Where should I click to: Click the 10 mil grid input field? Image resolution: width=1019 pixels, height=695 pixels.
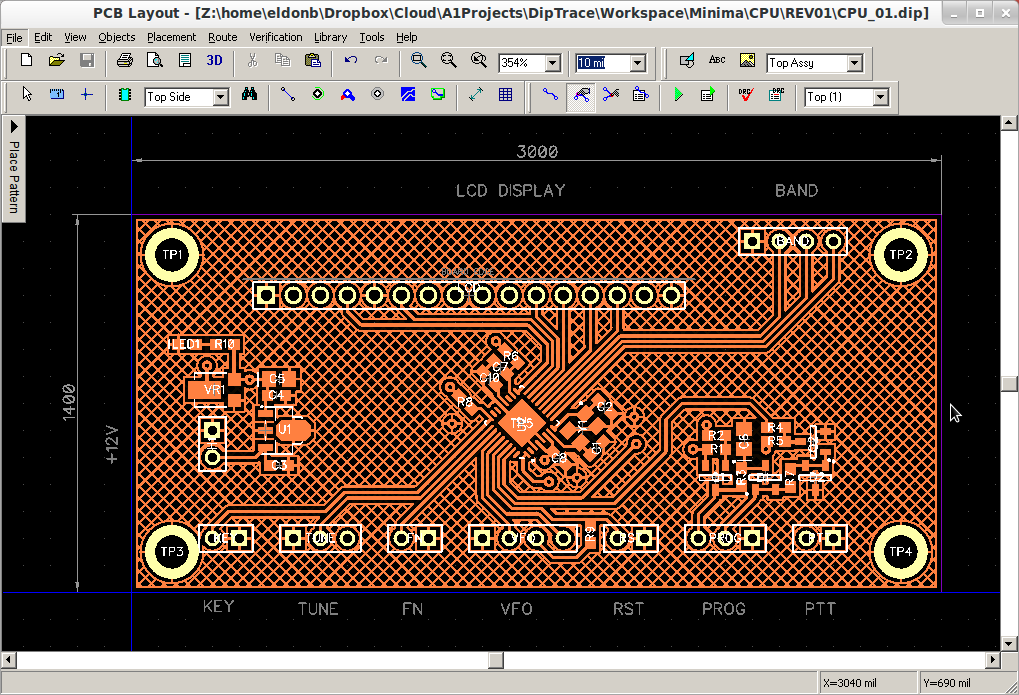[603, 63]
